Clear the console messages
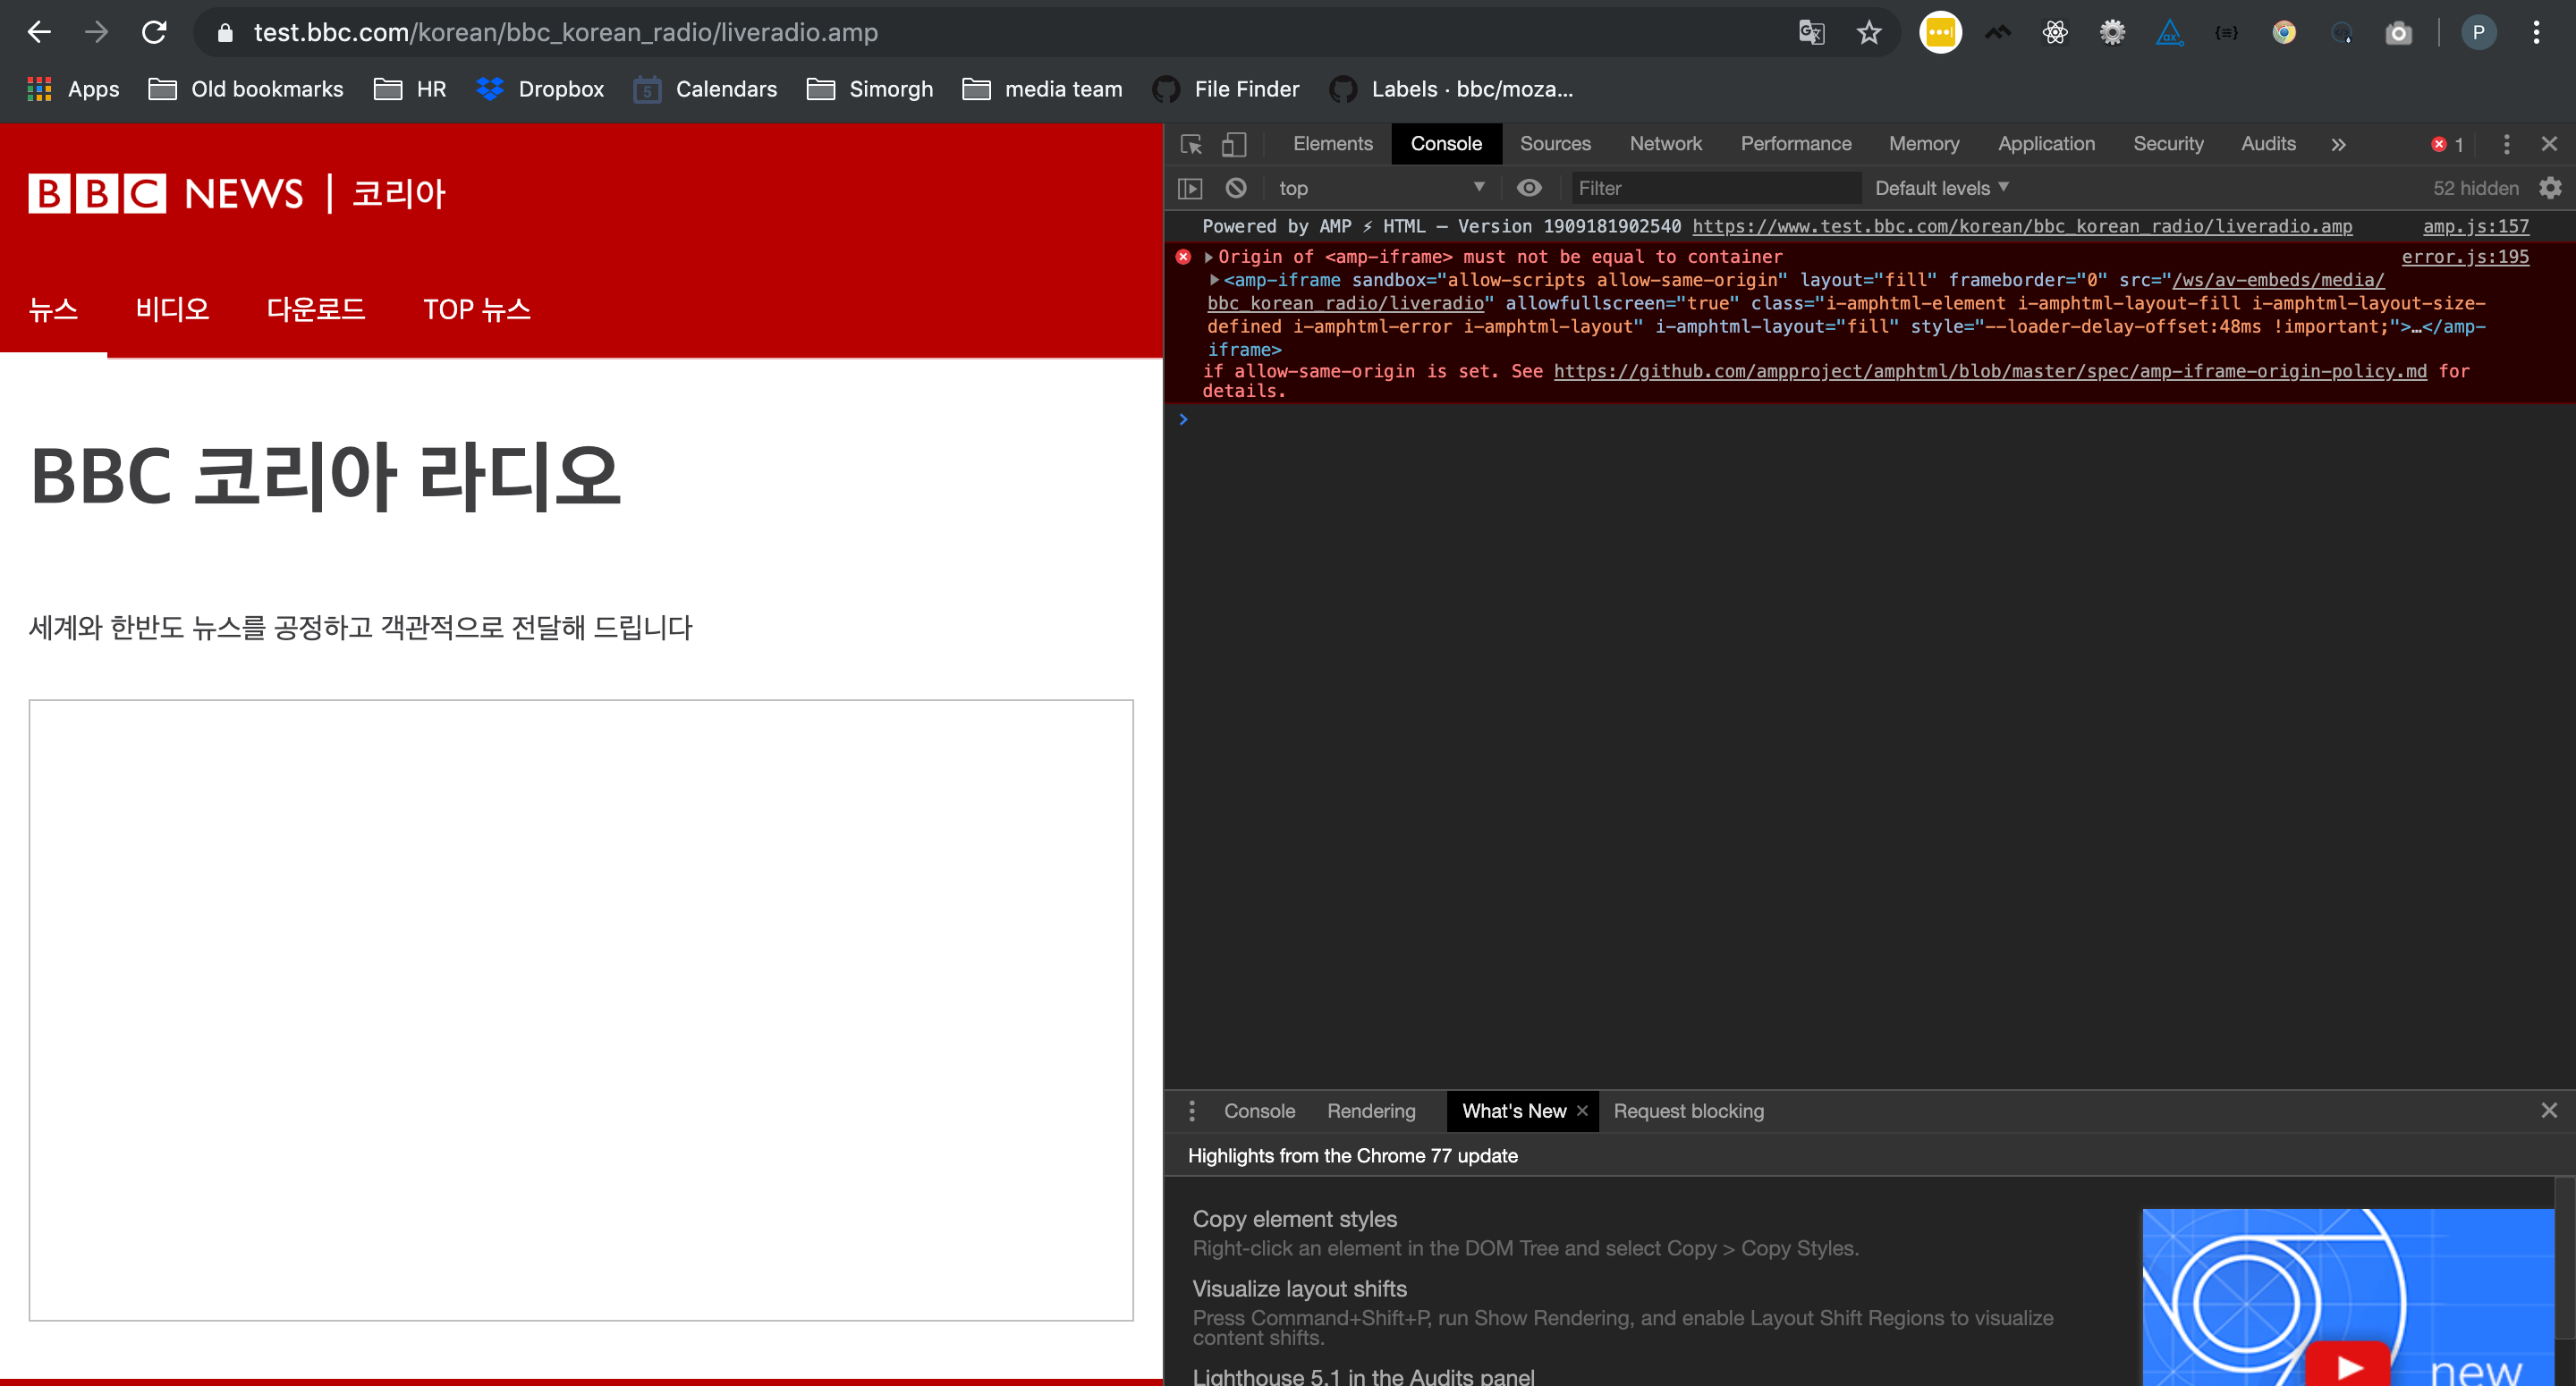 pyautogui.click(x=1237, y=188)
